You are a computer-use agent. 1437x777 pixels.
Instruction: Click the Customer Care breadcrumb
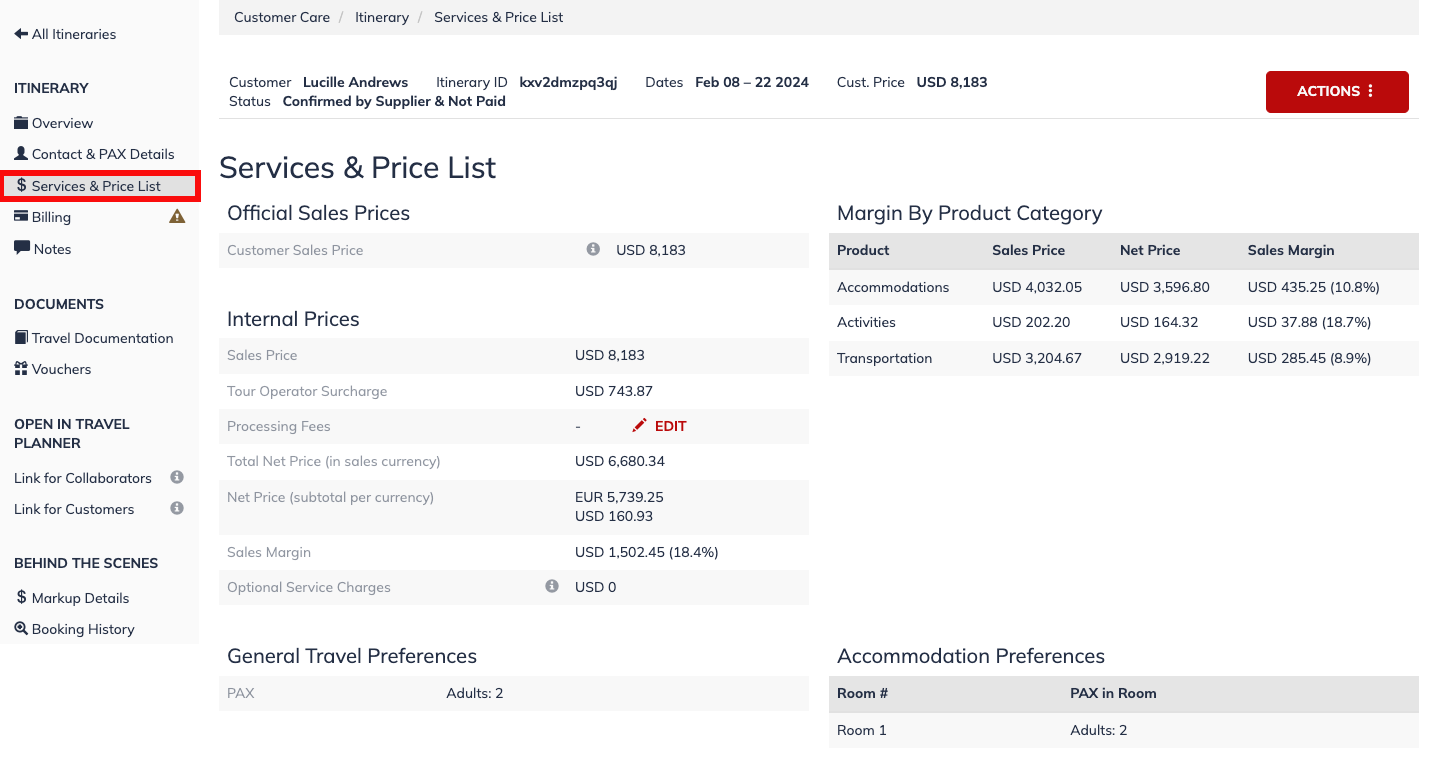pos(282,17)
